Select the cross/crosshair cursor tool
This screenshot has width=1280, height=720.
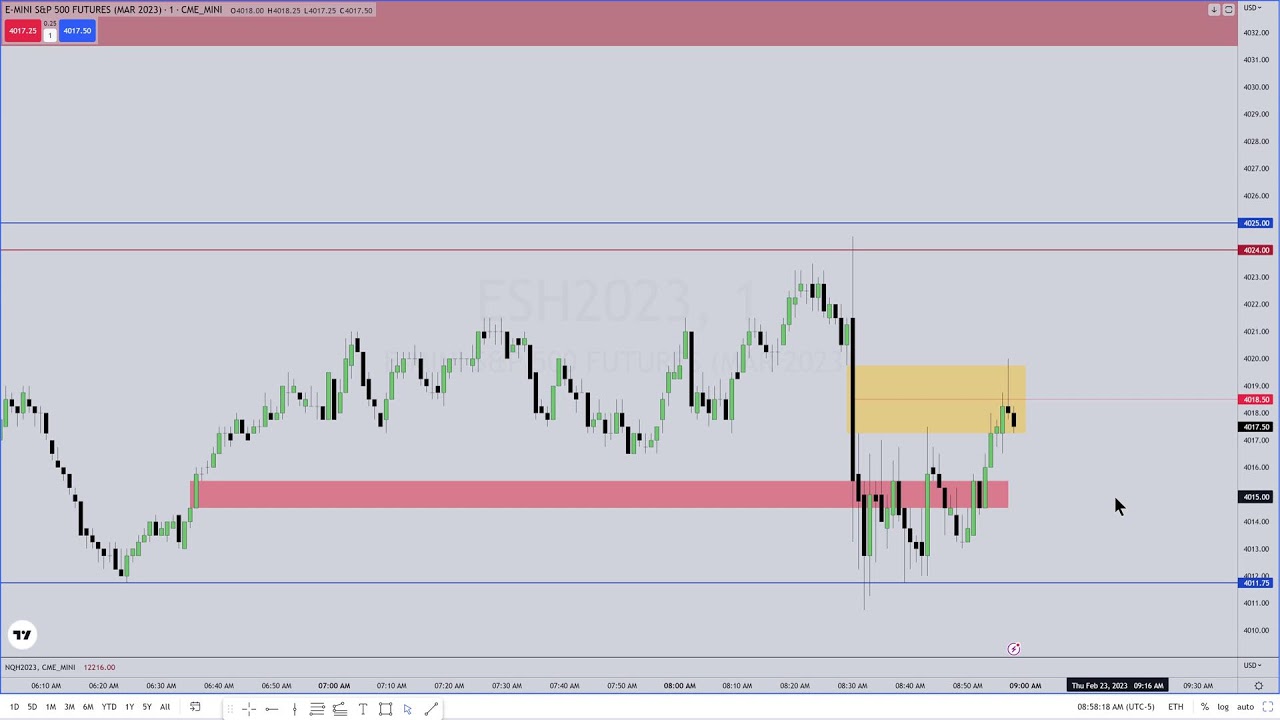coord(249,709)
